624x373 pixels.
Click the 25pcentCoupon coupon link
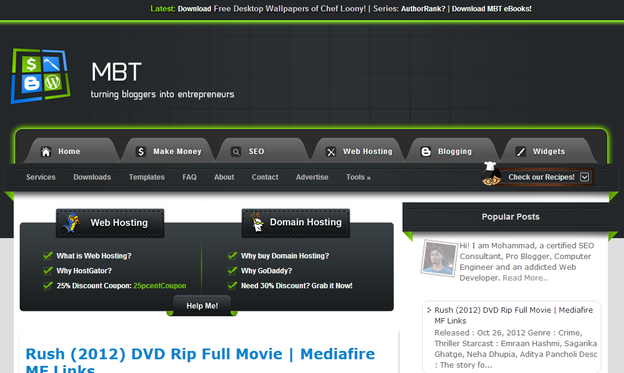(160, 286)
